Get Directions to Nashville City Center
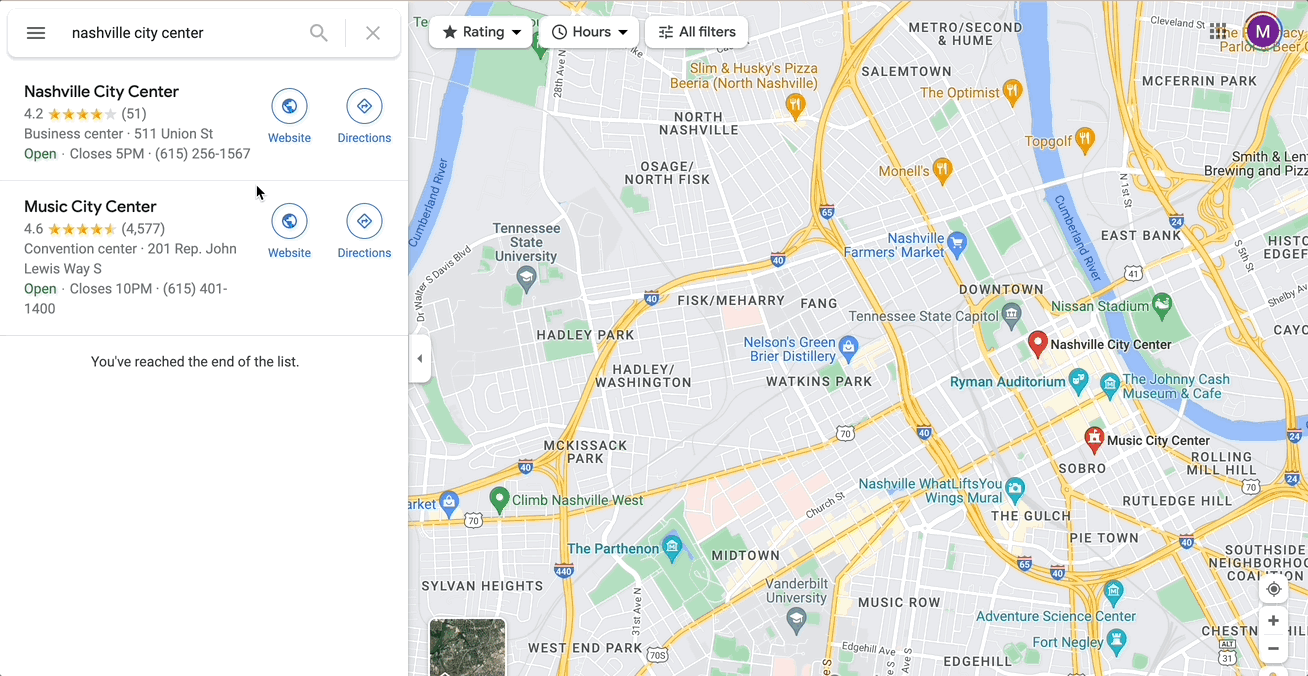Viewport: 1308px width, 676px height. (x=364, y=117)
